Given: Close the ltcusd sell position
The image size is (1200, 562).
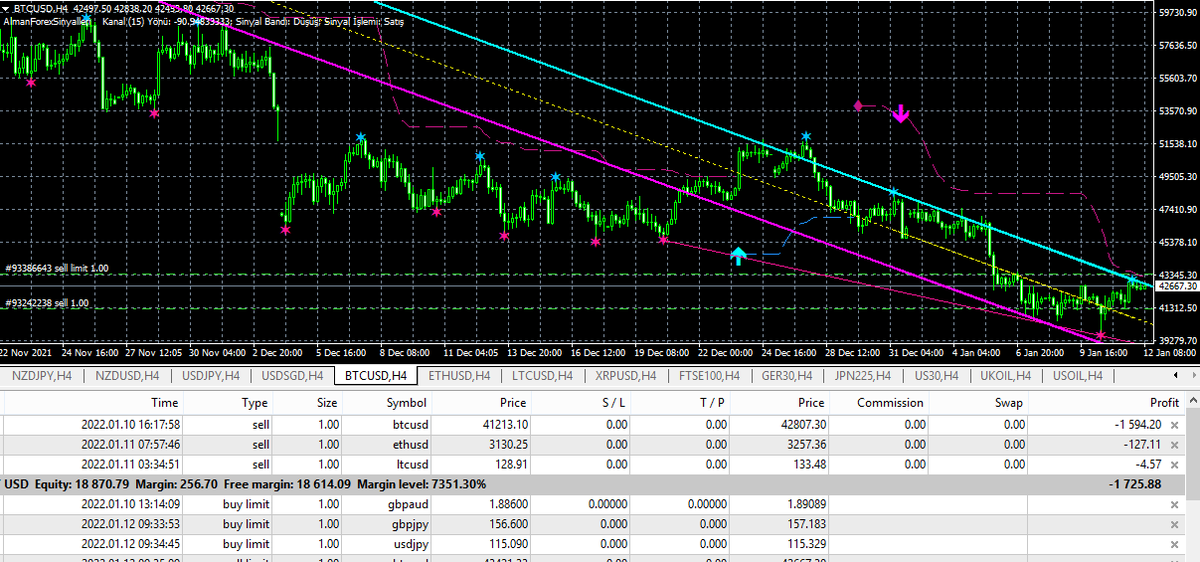Looking at the screenshot, I should (x=1174, y=464).
